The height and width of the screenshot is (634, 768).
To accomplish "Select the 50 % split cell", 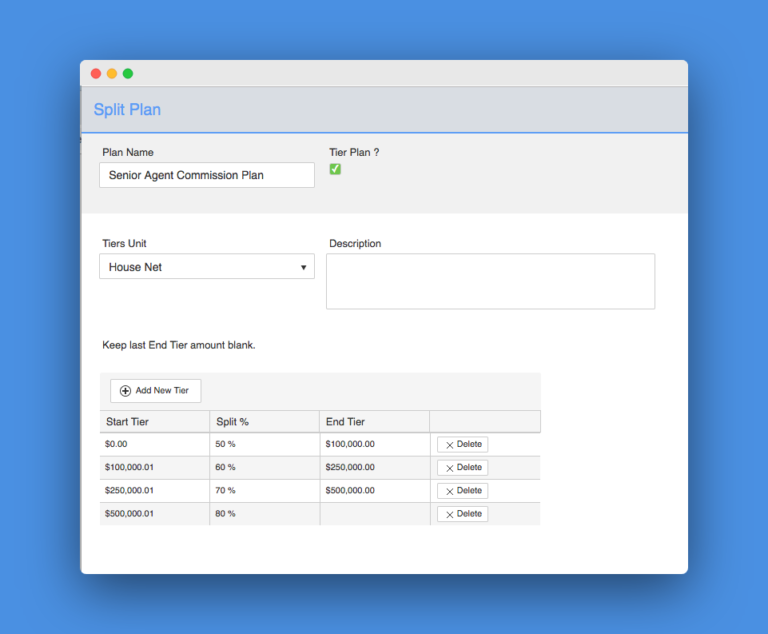I will (x=264, y=444).
